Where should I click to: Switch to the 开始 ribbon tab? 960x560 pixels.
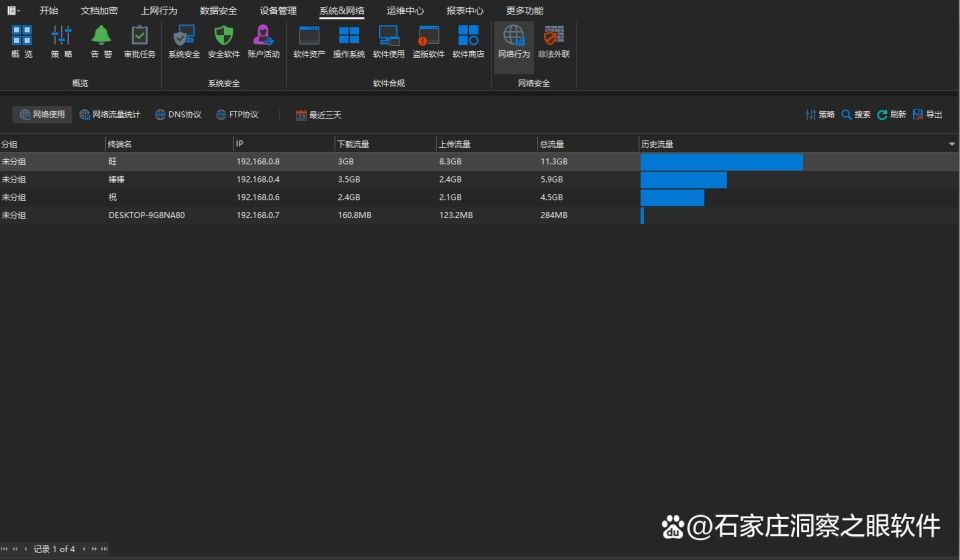pos(49,10)
